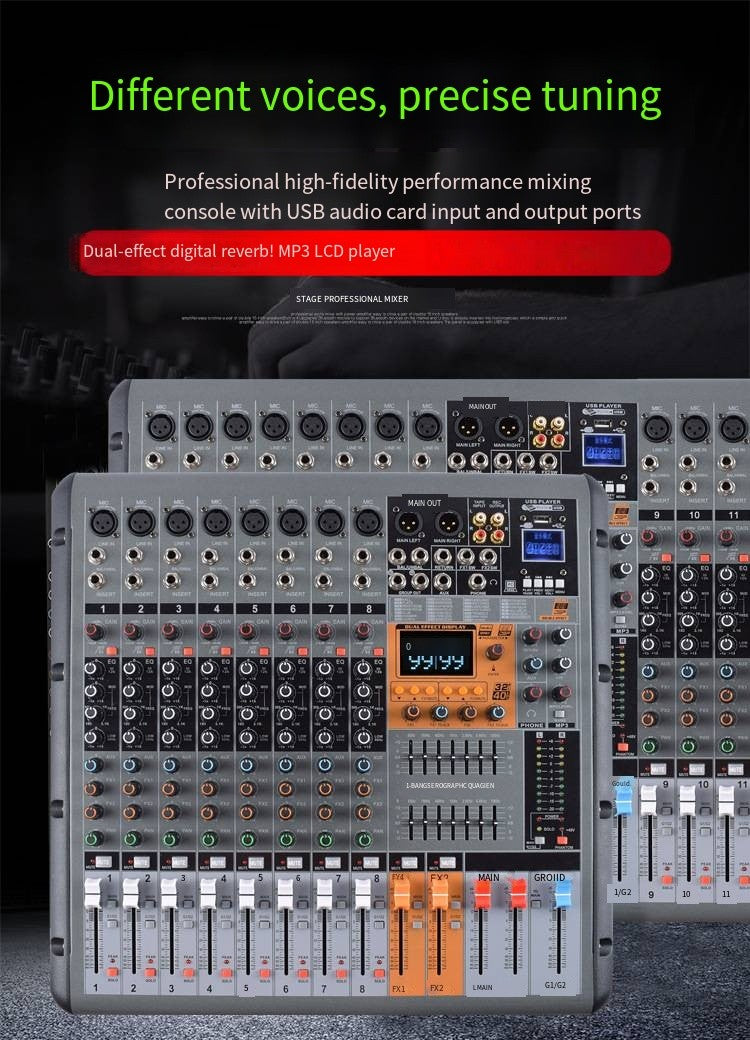Click the dual effect LCD showing 99|99
Viewport: 750px width, 1040px height.
pyautogui.click(x=436, y=653)
